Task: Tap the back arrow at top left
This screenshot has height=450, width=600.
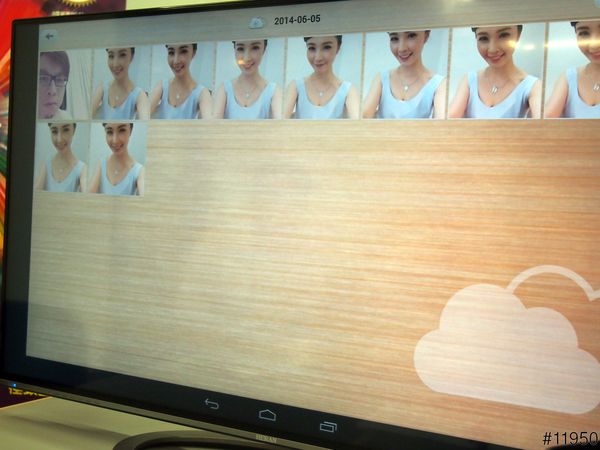Action: point(49,36)
